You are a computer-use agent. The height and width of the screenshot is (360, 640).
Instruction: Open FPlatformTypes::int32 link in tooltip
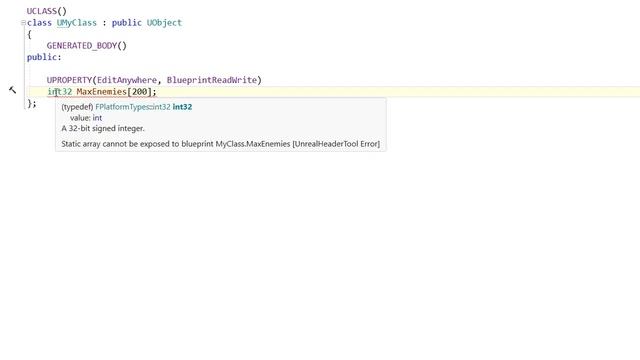(133, 107)
